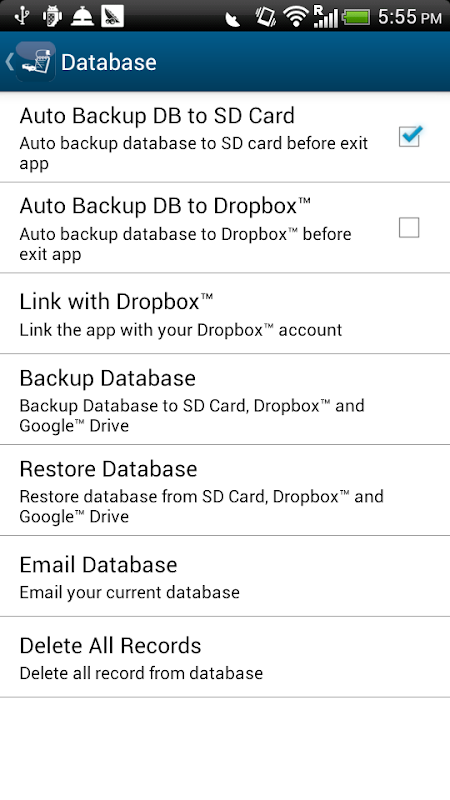The width and height of the screenshot is (450, 800).
Task: Uncheck the Auto Backup DB to SD Card checkbox
Action: 410,136
